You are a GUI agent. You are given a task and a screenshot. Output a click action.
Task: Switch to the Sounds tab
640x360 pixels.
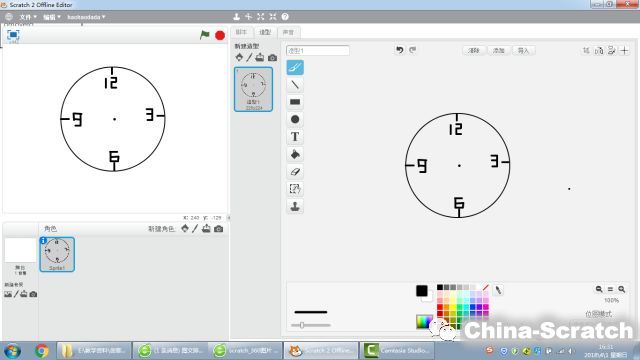288,32
